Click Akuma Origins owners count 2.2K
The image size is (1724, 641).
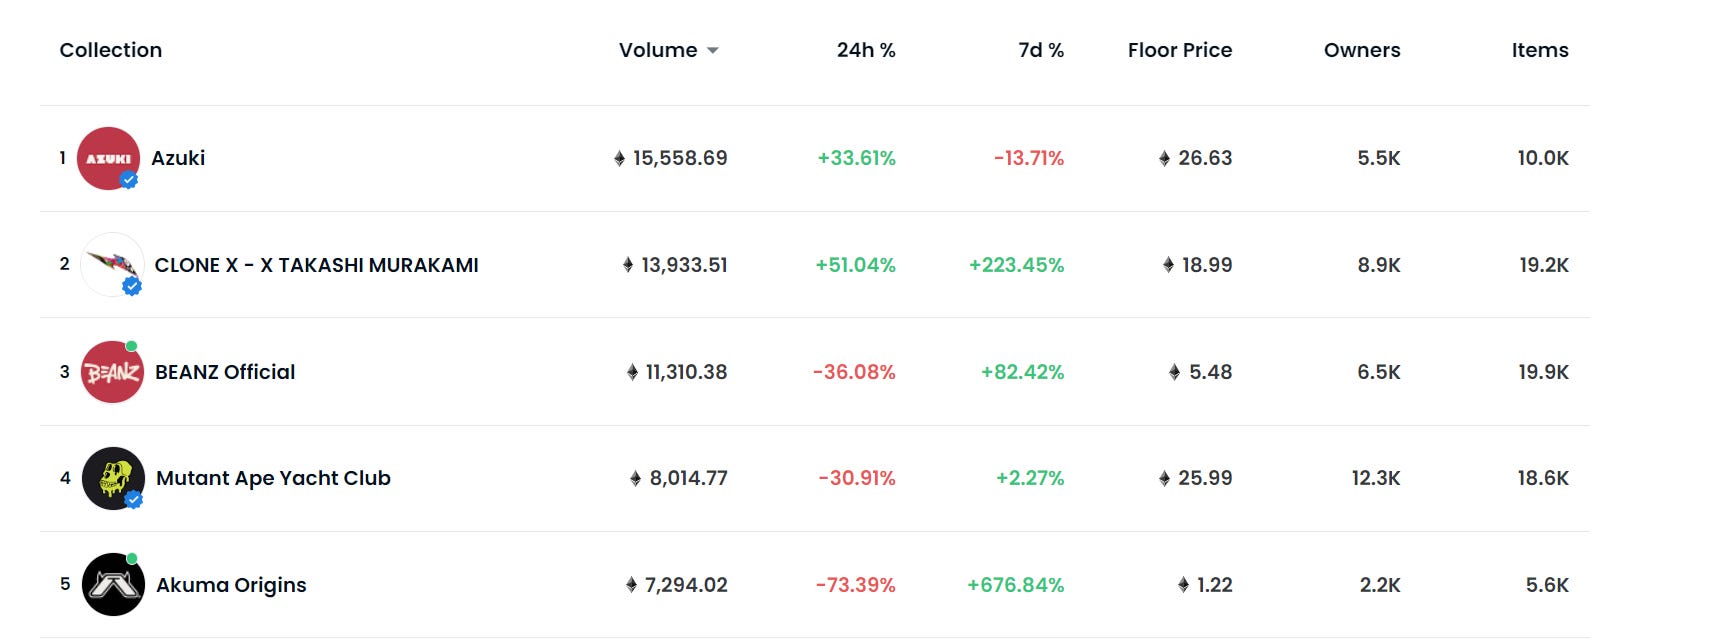click(x=1380, y=585)
